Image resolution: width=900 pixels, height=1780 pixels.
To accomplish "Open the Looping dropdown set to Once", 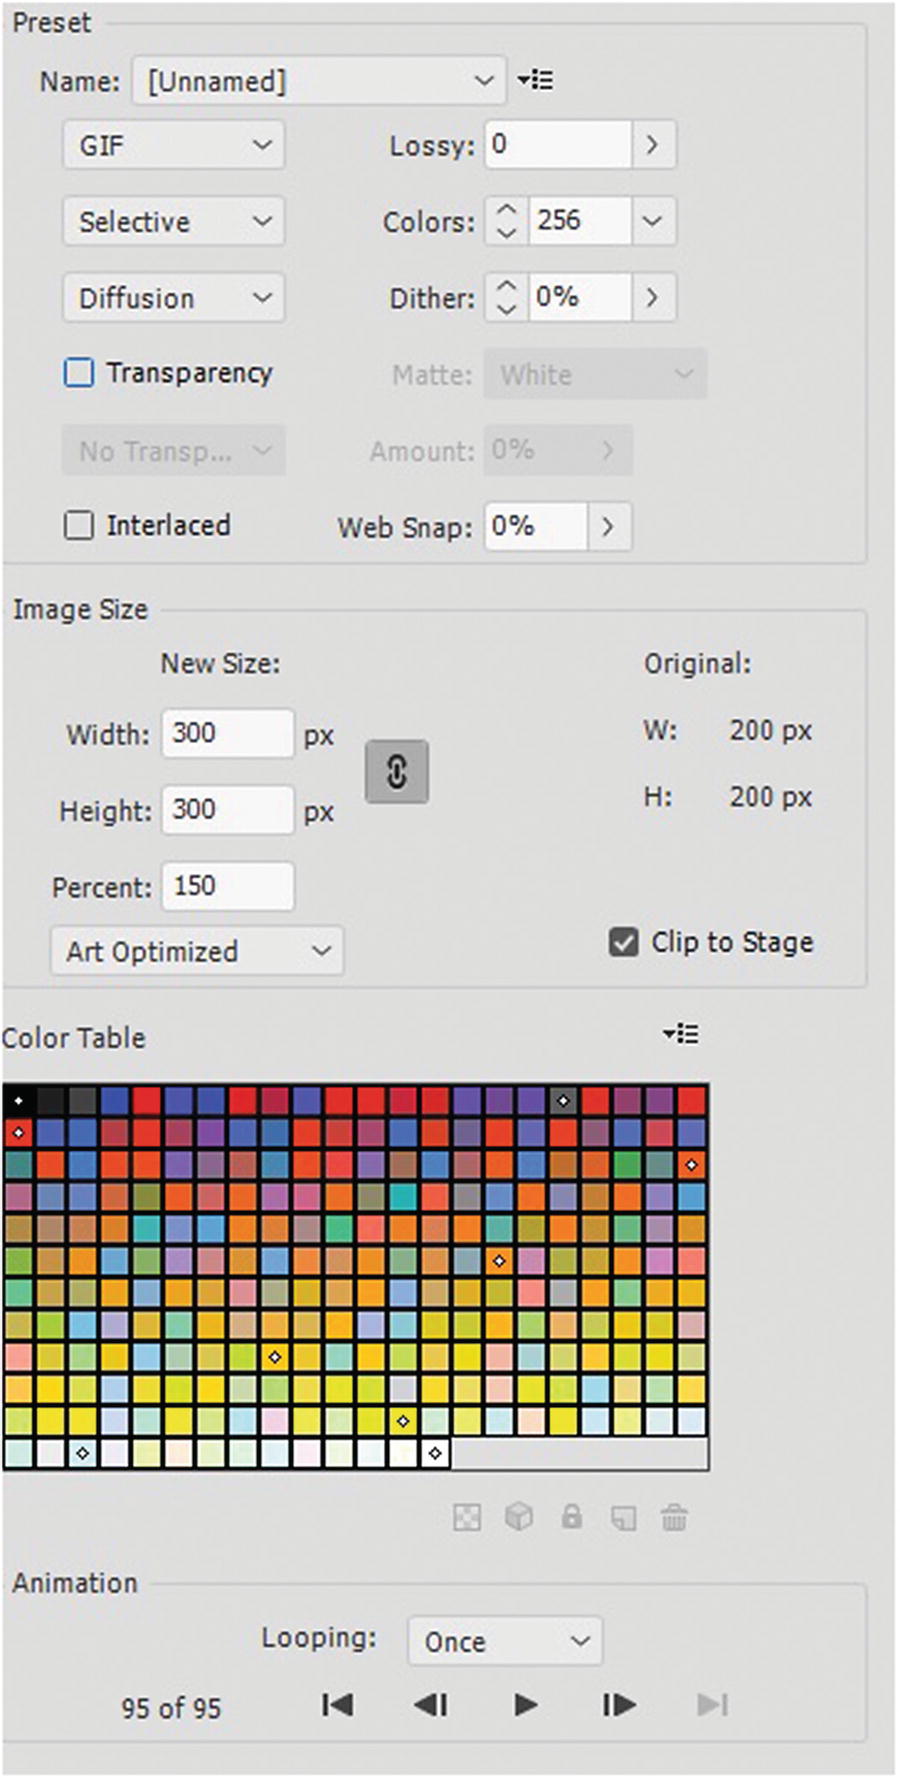I will 505,1641.
